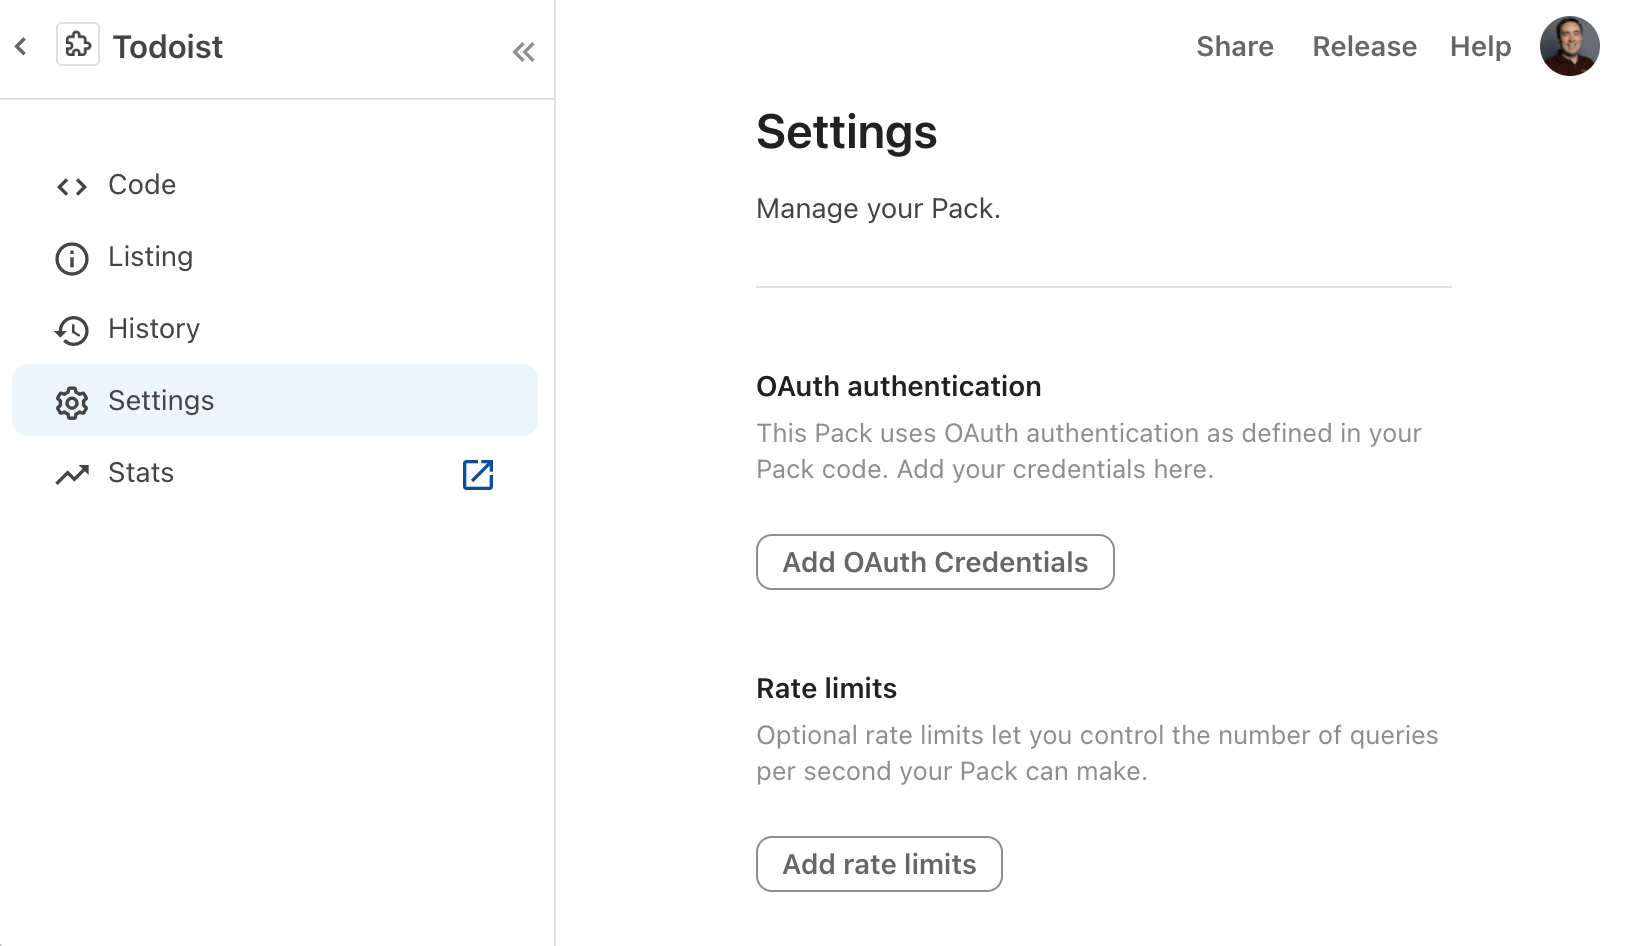Select the Stats label in the sidebar

(x=141, y=473)
